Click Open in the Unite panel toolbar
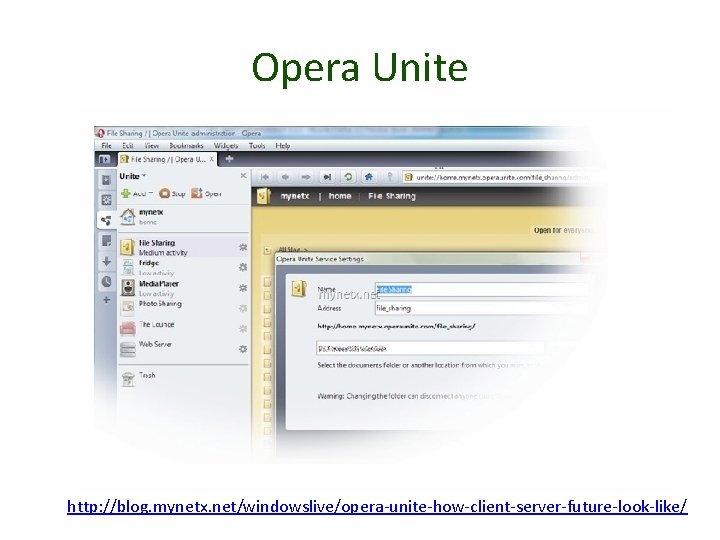 206,193
